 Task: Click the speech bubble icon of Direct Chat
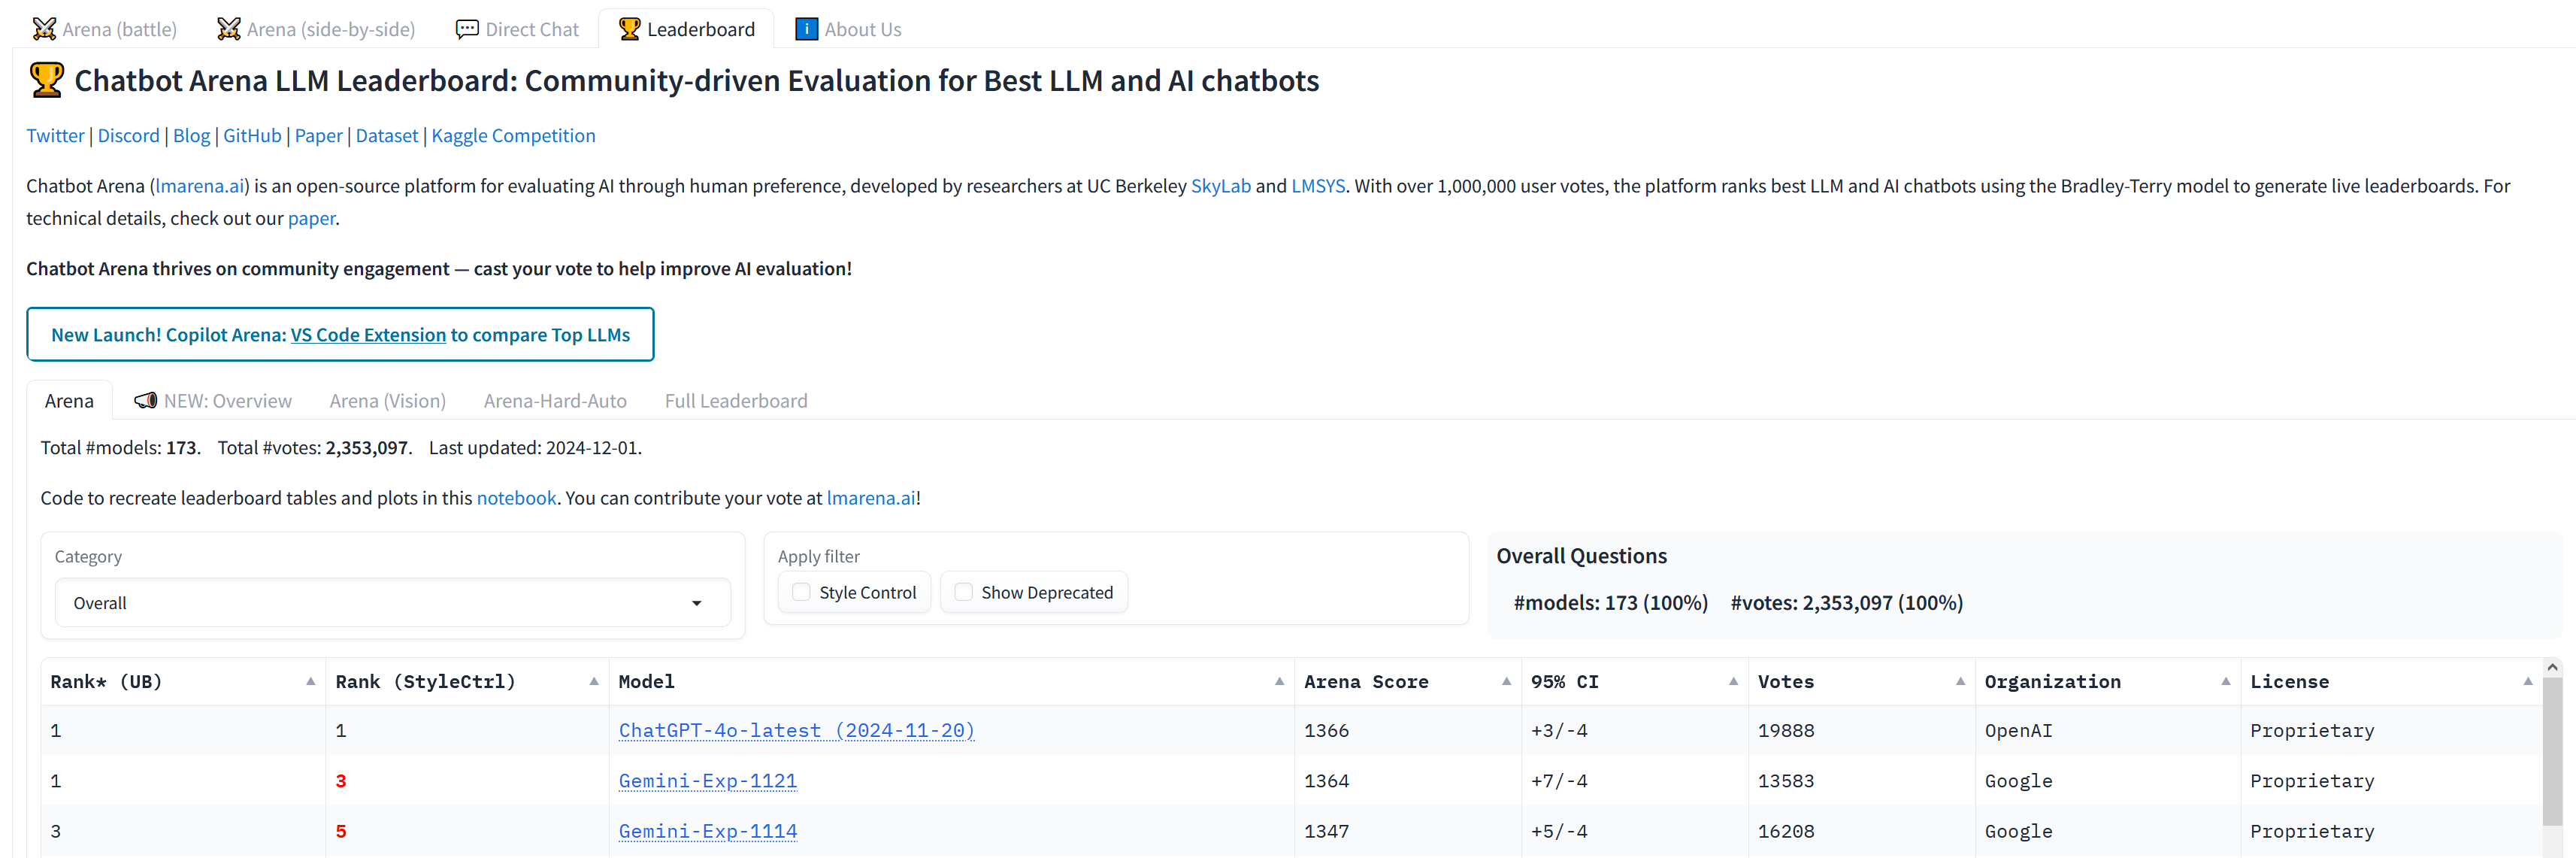pos(467,29)
